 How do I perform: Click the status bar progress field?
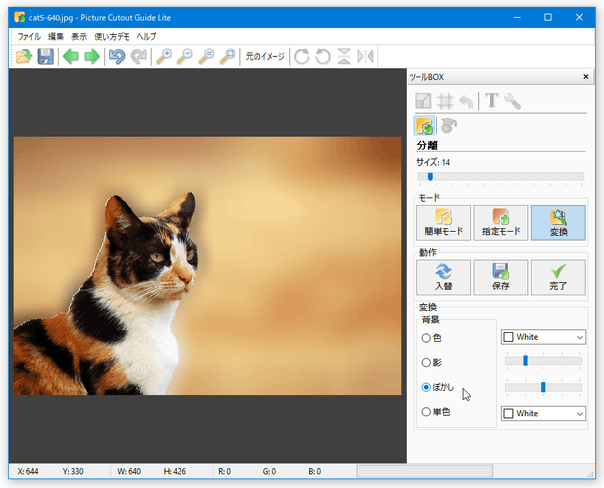pos(424,471)
